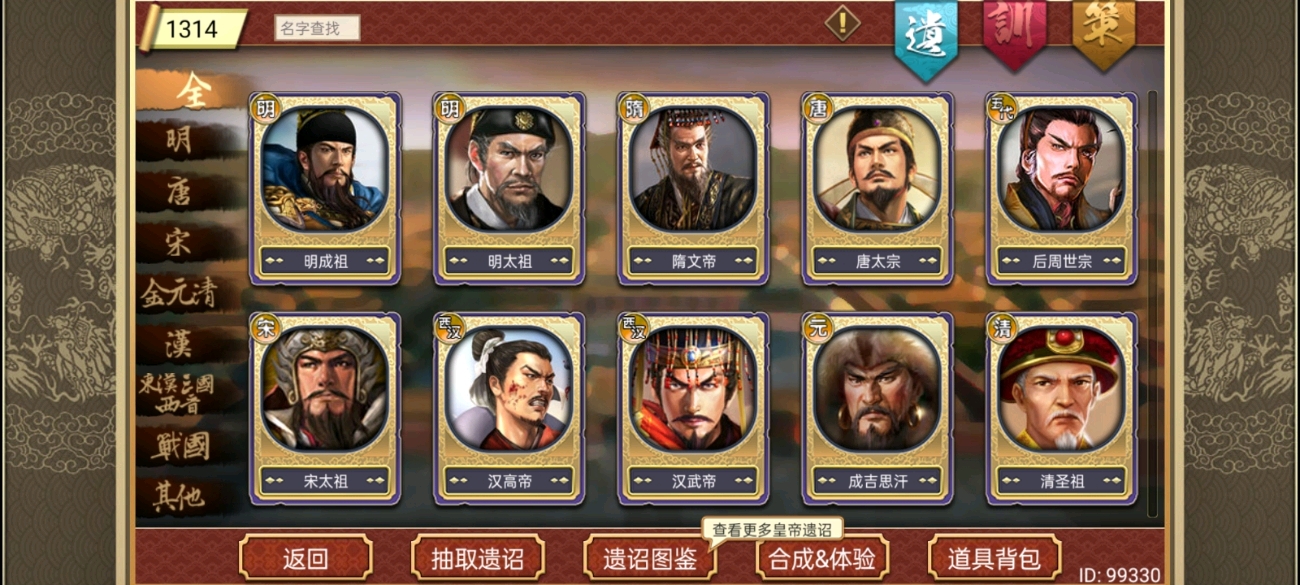Switch to the 全 category tab
1300x585 pixels.
[190, 90]
